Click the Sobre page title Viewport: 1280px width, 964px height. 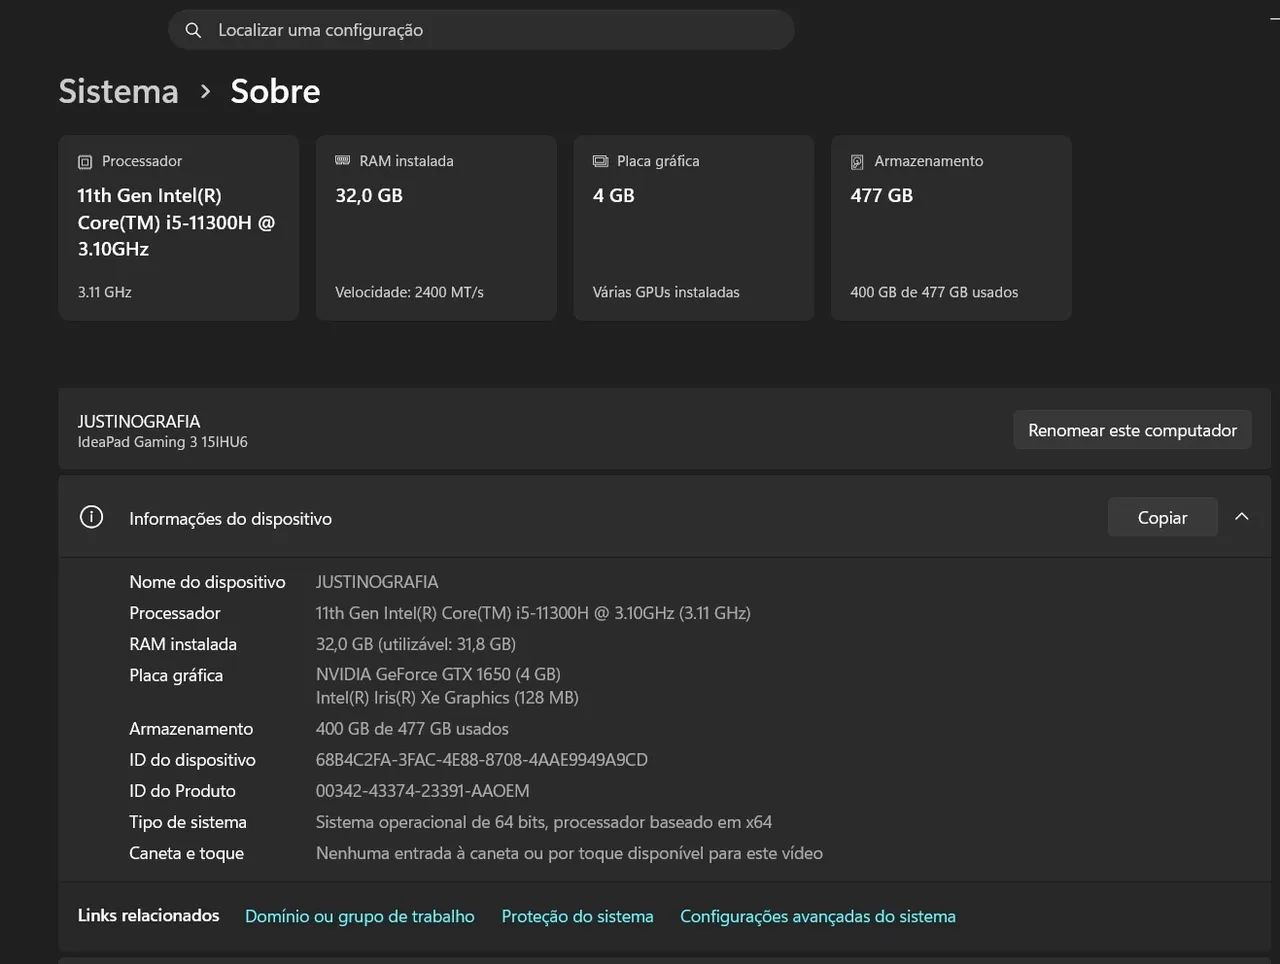point(275,91)
